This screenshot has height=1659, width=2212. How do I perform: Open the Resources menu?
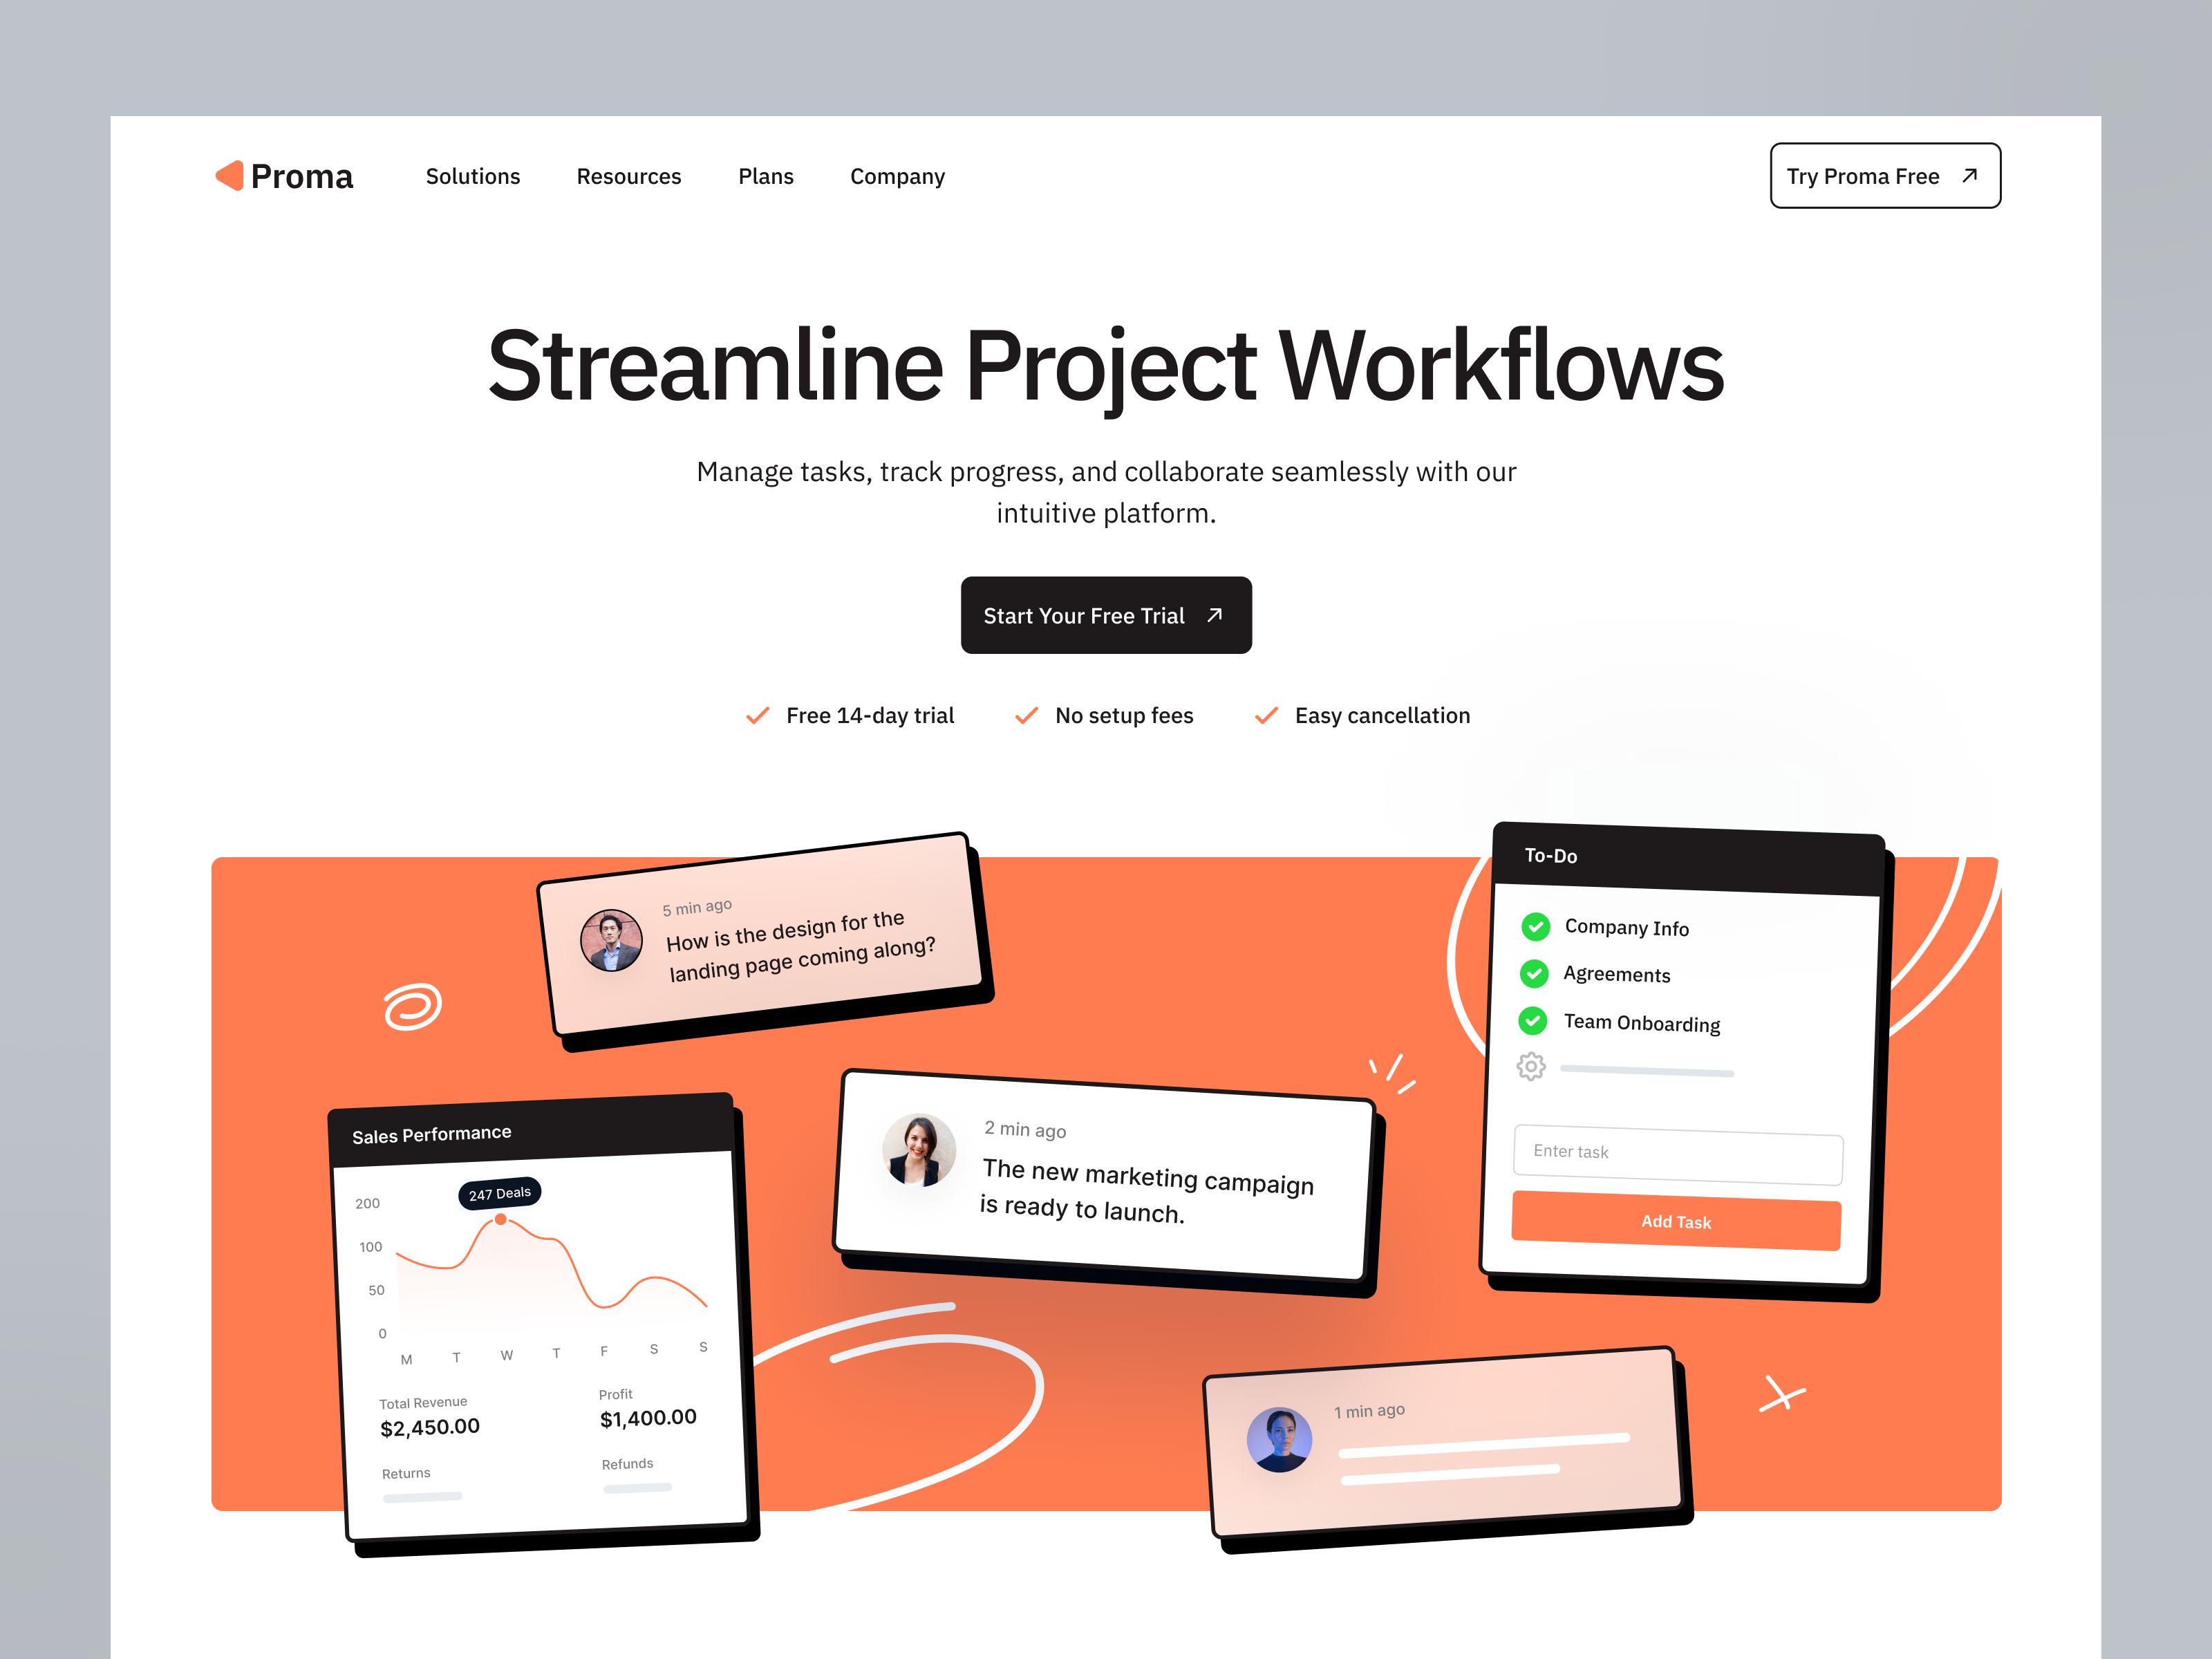[x=629, y=176]
